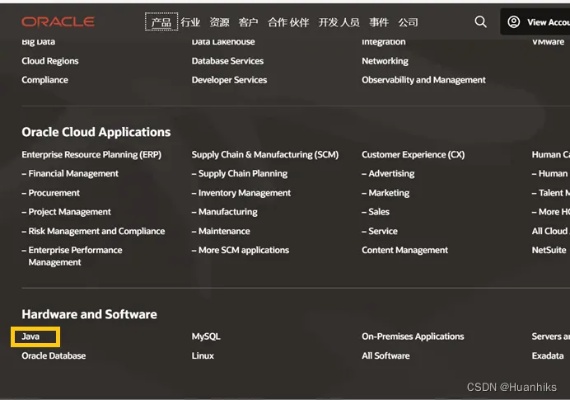Open the All Software link
570x400 pixels.
click(x=386, y=356)
